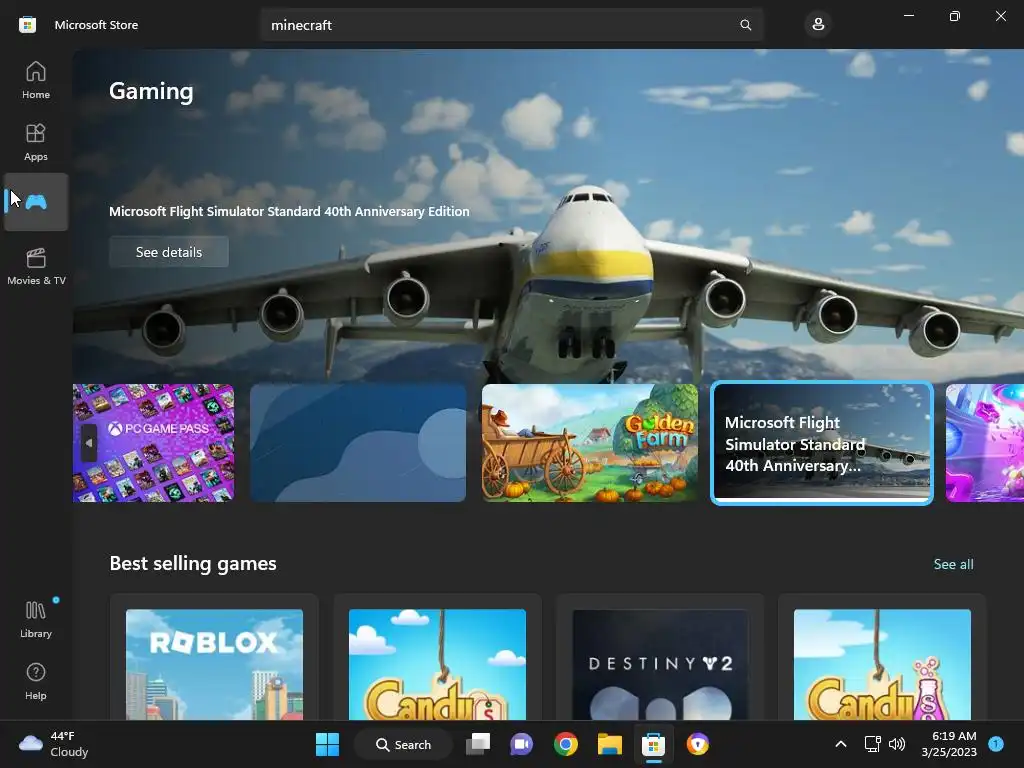Open the Brave browser taskbar icon

[x=697, y=744]
